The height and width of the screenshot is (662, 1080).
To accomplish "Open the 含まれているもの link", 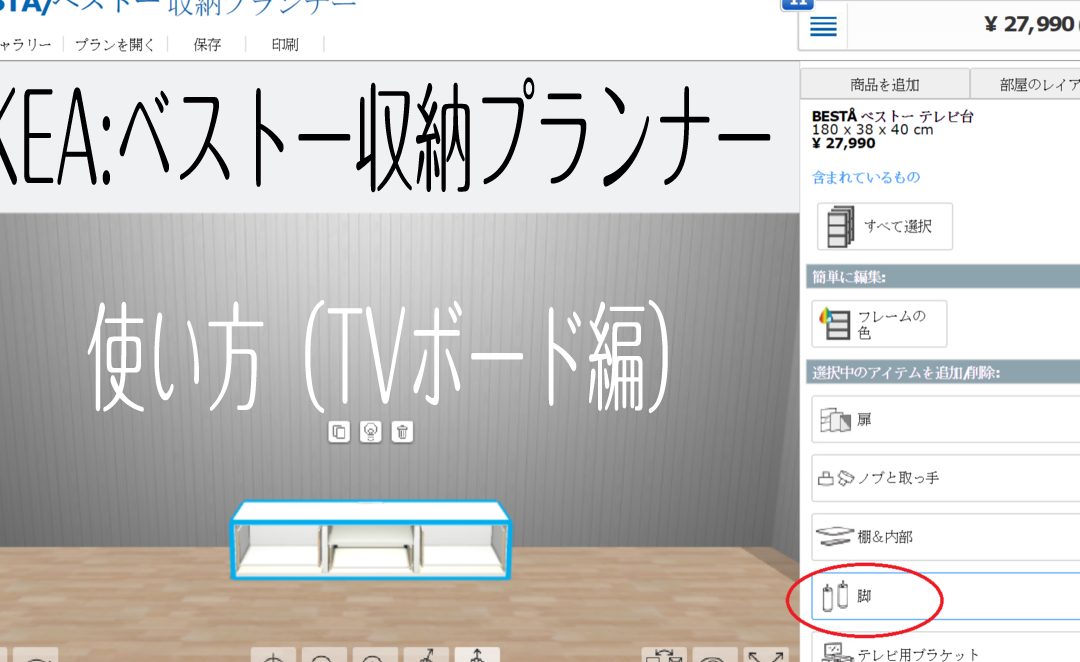I will point(866,177).
